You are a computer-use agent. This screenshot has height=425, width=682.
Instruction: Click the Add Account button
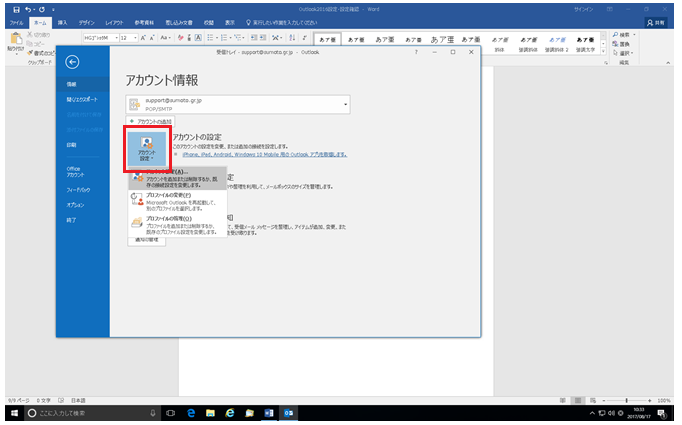(150, 121)
